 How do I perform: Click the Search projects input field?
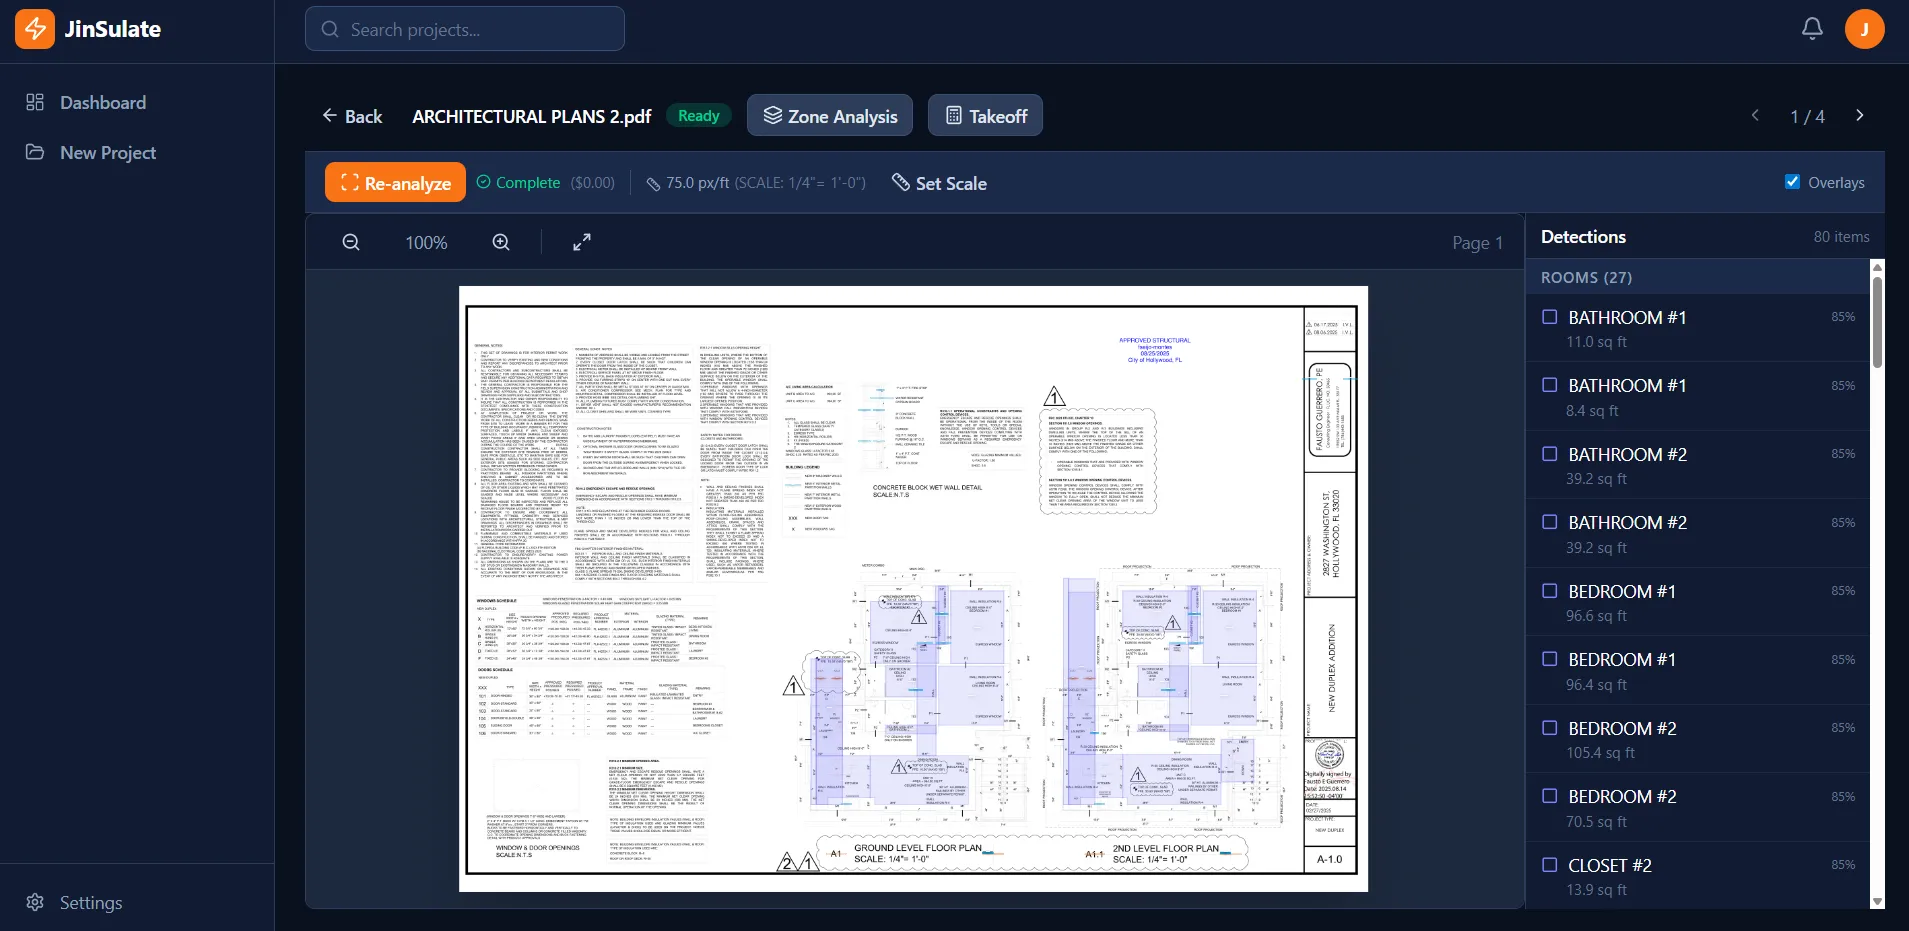(465, 30)
